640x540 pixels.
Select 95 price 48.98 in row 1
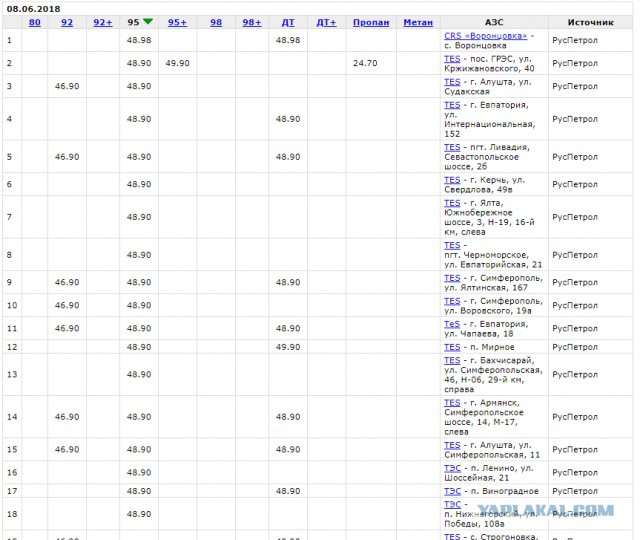139,40
